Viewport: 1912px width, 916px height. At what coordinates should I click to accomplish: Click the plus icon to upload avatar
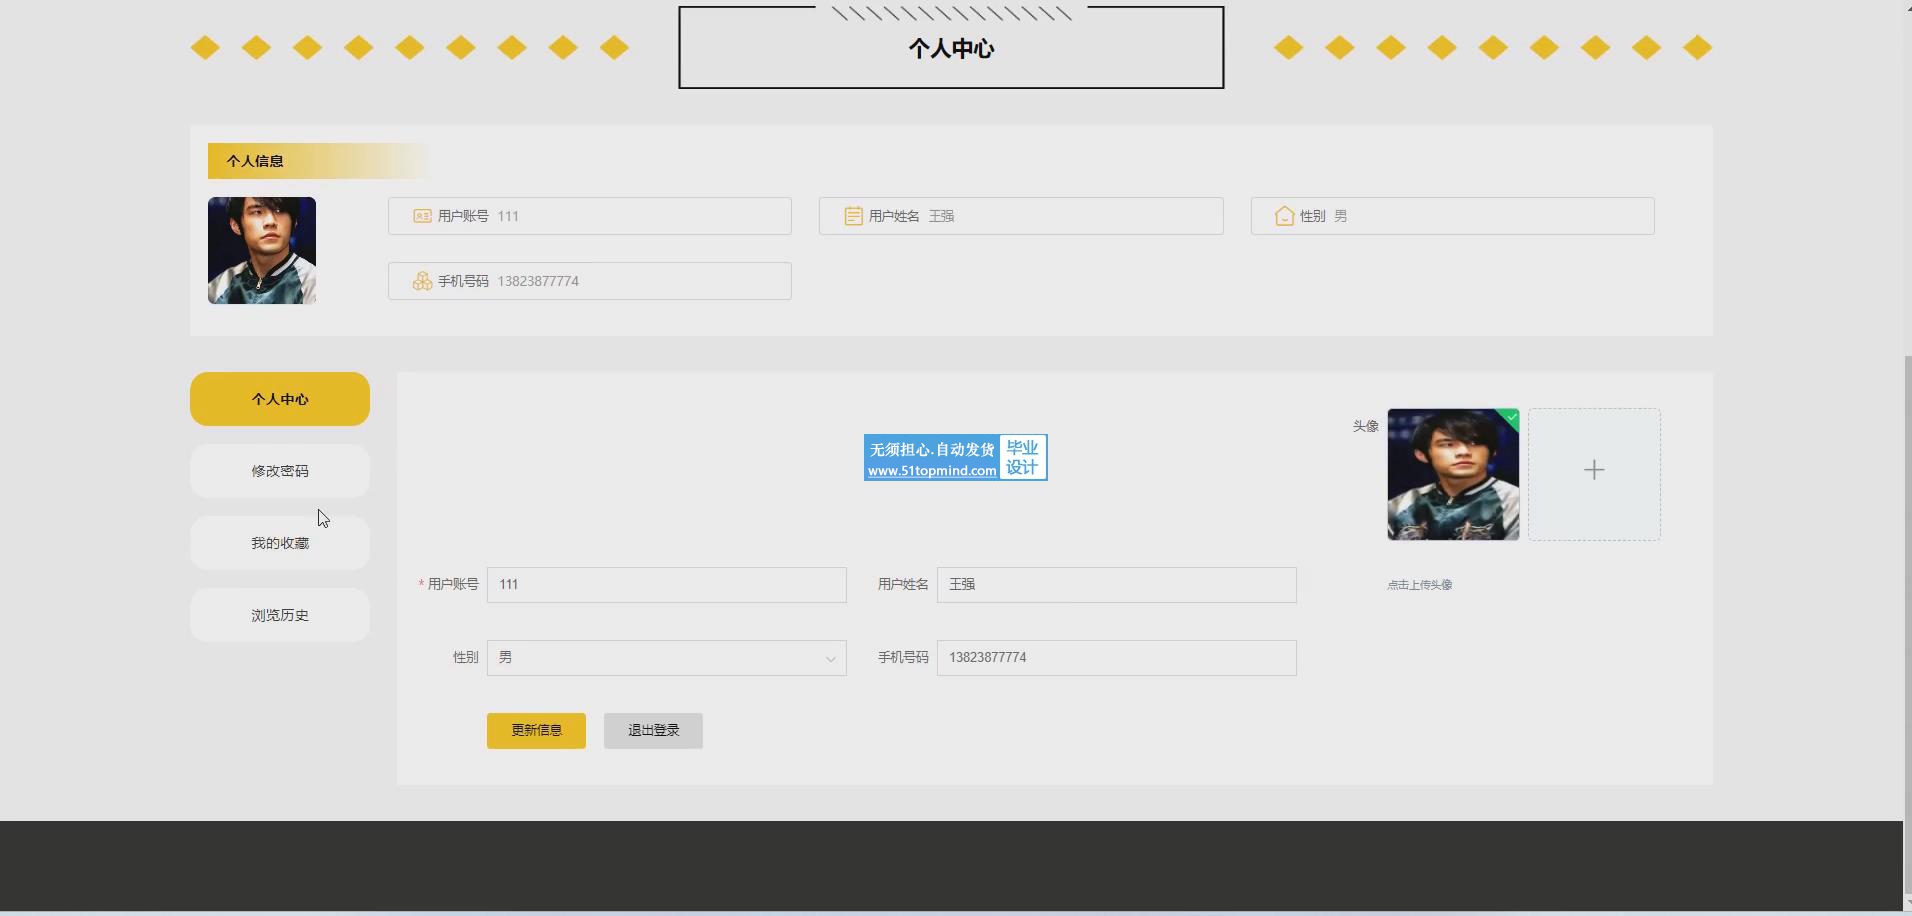click(1594, 470)
